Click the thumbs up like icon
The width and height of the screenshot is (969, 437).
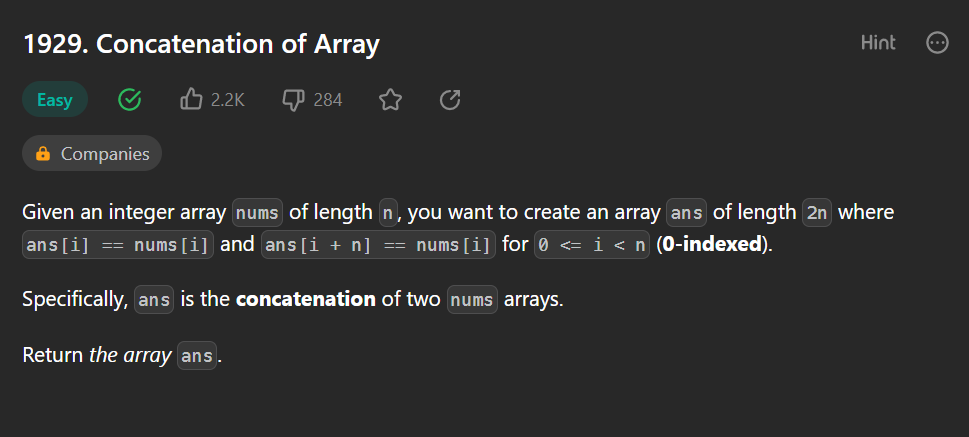(x=191, y=100)
